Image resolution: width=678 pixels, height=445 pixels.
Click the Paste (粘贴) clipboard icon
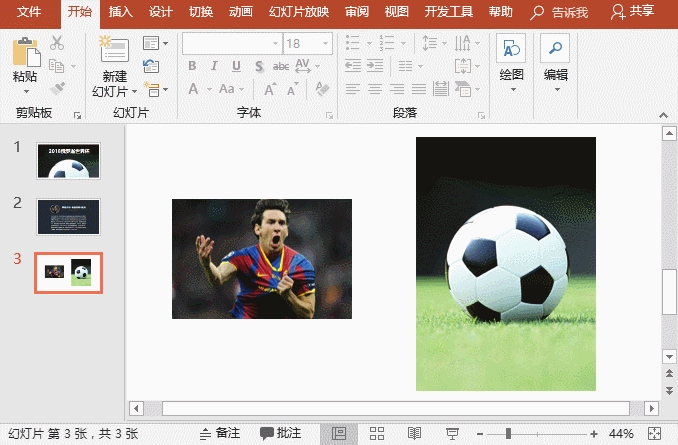coord(25,52)
